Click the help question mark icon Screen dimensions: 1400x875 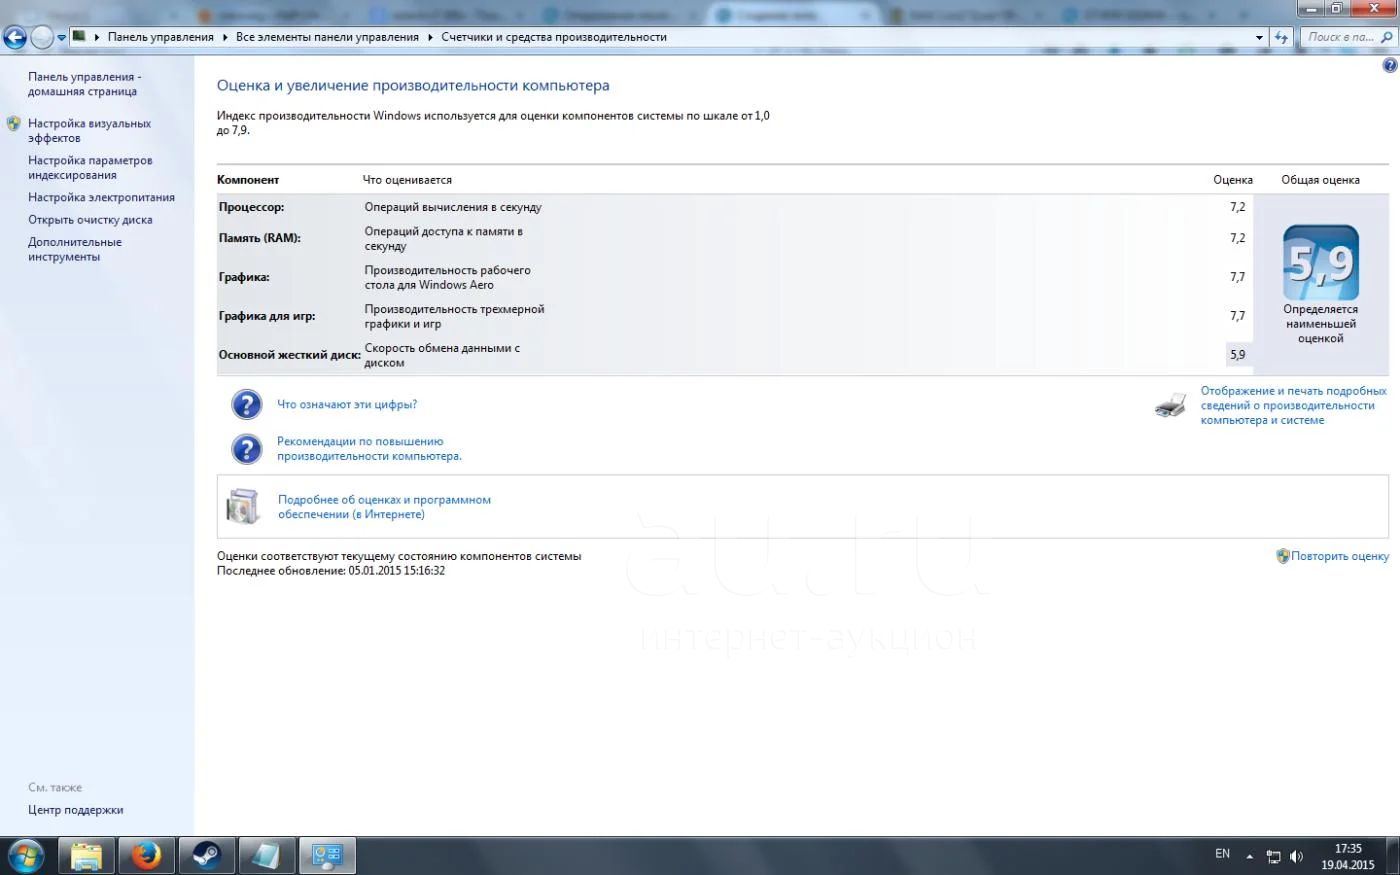(x=1389, y=65)
